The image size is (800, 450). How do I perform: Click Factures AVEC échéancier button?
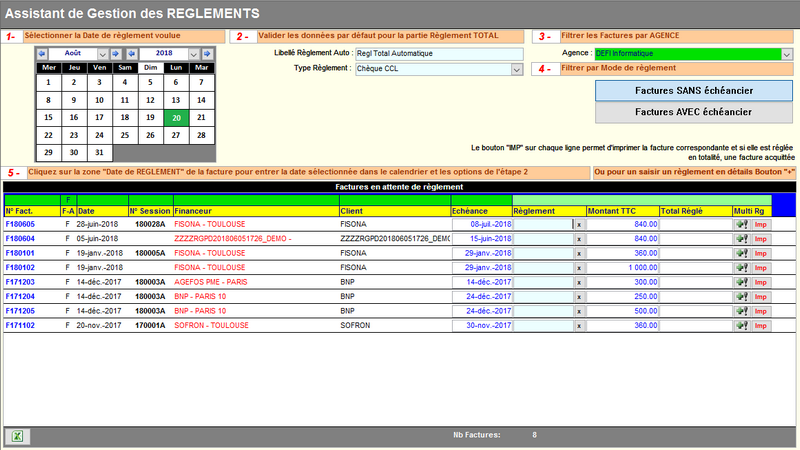pos(693,112)
